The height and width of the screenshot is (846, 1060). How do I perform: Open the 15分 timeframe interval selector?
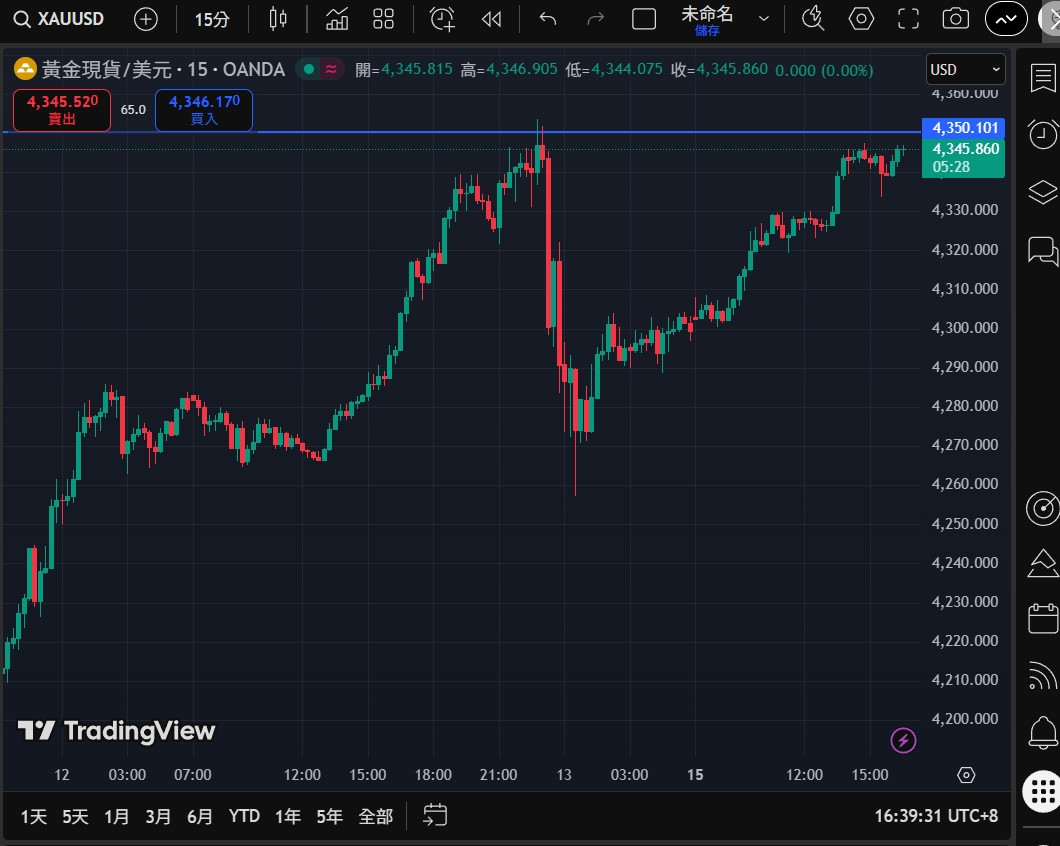pyautogui.click(x=211, y=19)
